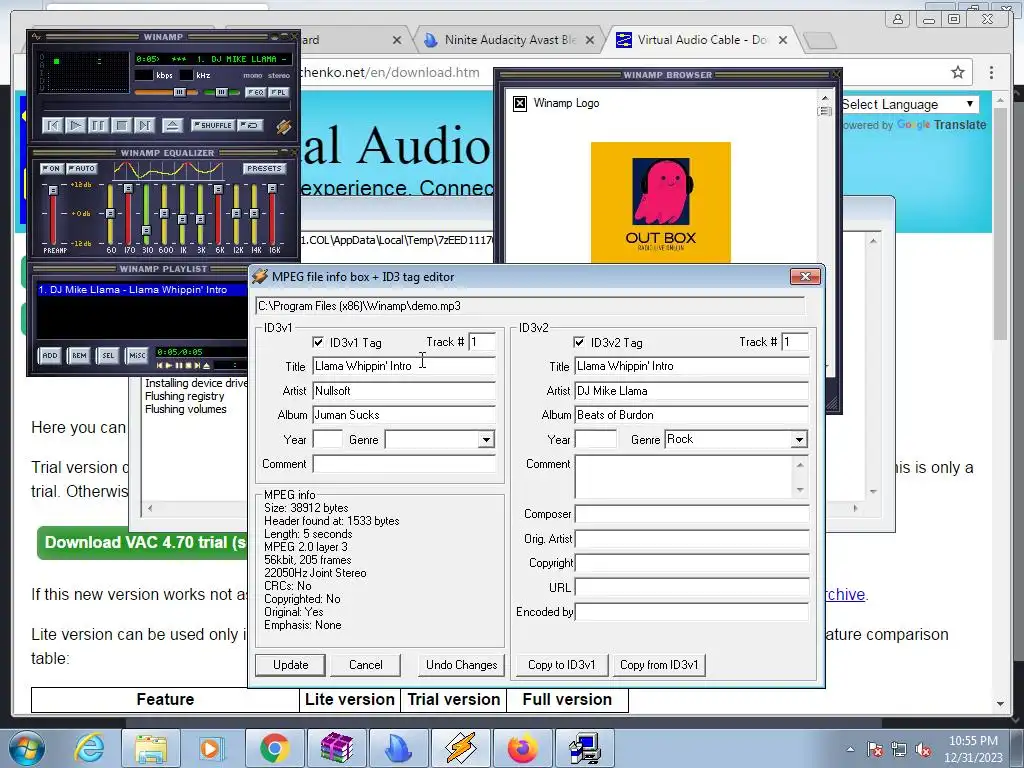Open Select Language dropdown on page
The height and width of the screenshot is (768, 1024).
(x=910, y=104)
